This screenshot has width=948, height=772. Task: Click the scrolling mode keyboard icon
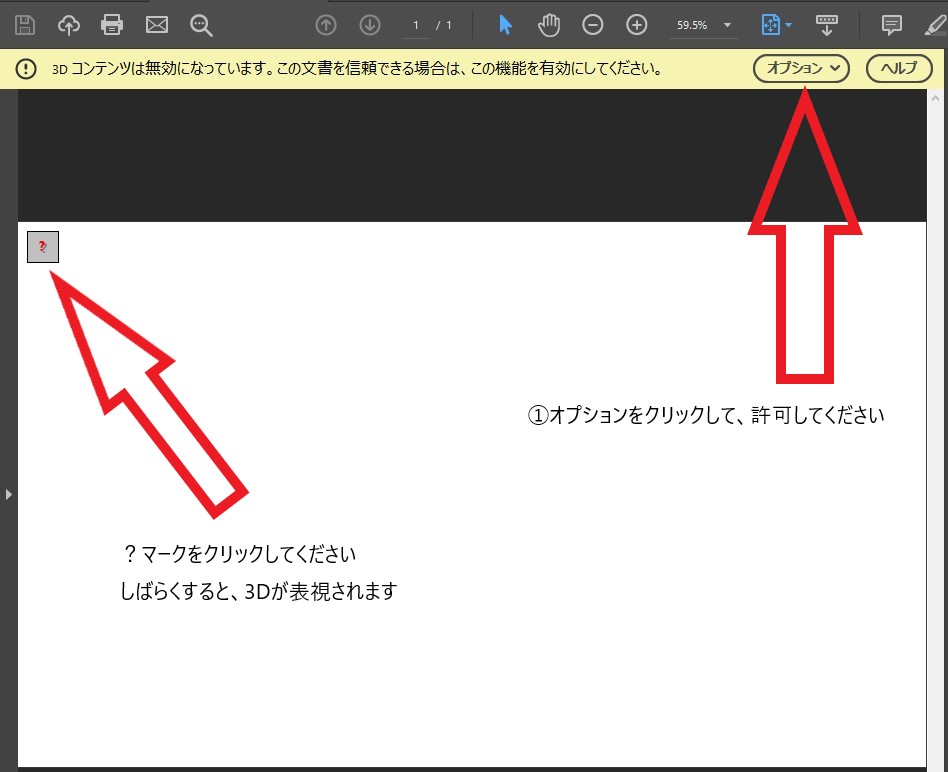point(826,25)
